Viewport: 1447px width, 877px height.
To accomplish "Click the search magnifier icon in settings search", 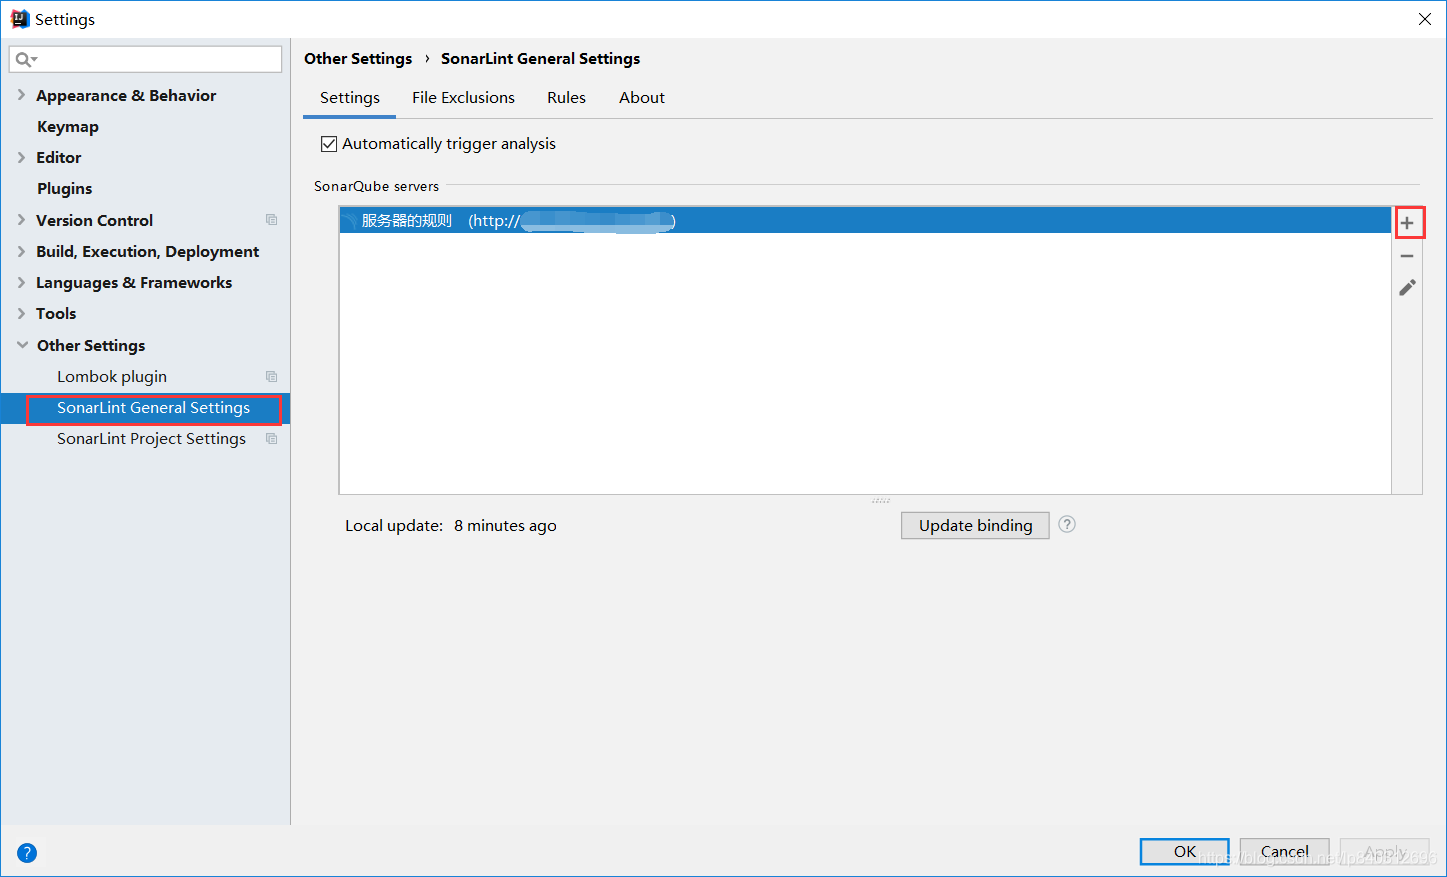I will point(25,60).
